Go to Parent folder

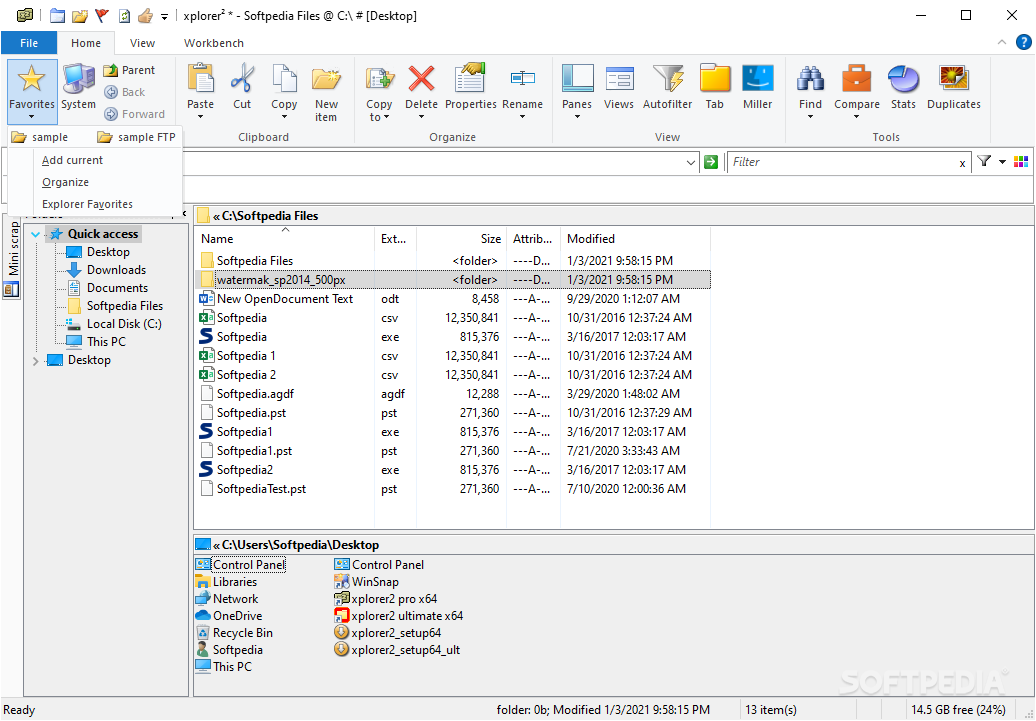(x=130, y=70)
